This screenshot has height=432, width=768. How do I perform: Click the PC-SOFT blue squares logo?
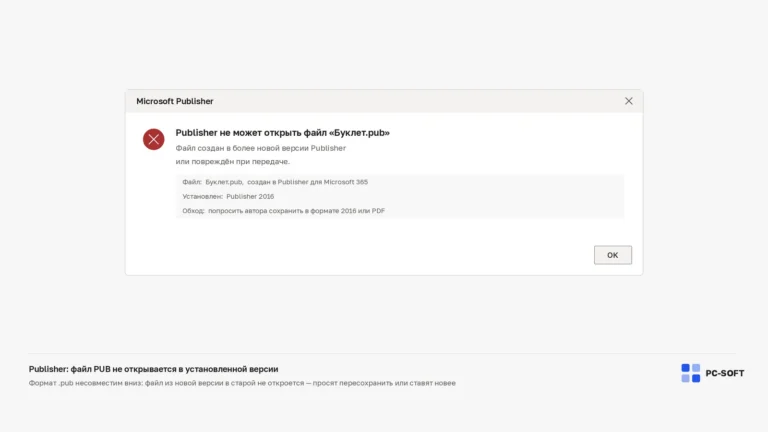pyautogui.click(x=691, y=373)
